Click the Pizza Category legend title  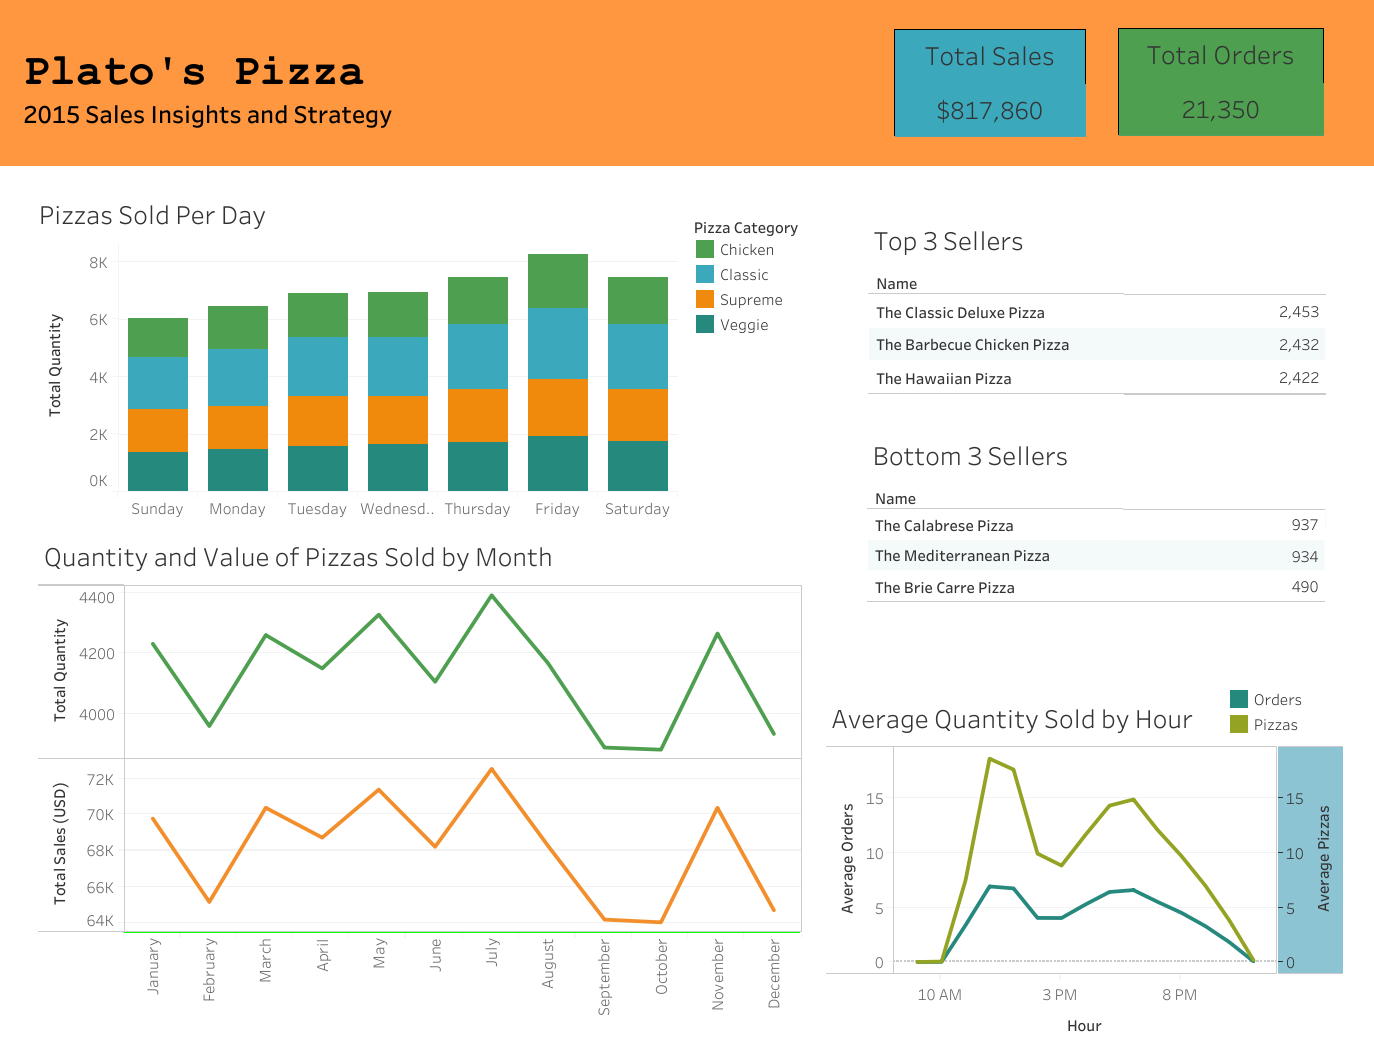746,228
